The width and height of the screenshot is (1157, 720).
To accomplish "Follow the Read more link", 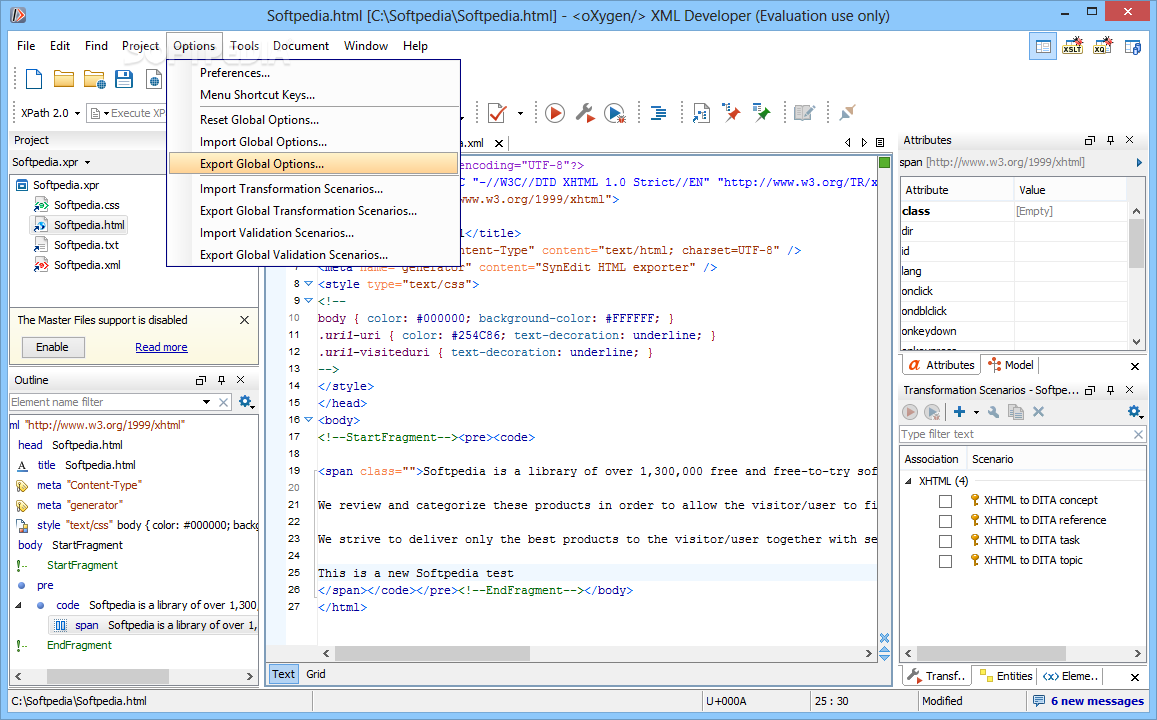I will click(161, 347).
